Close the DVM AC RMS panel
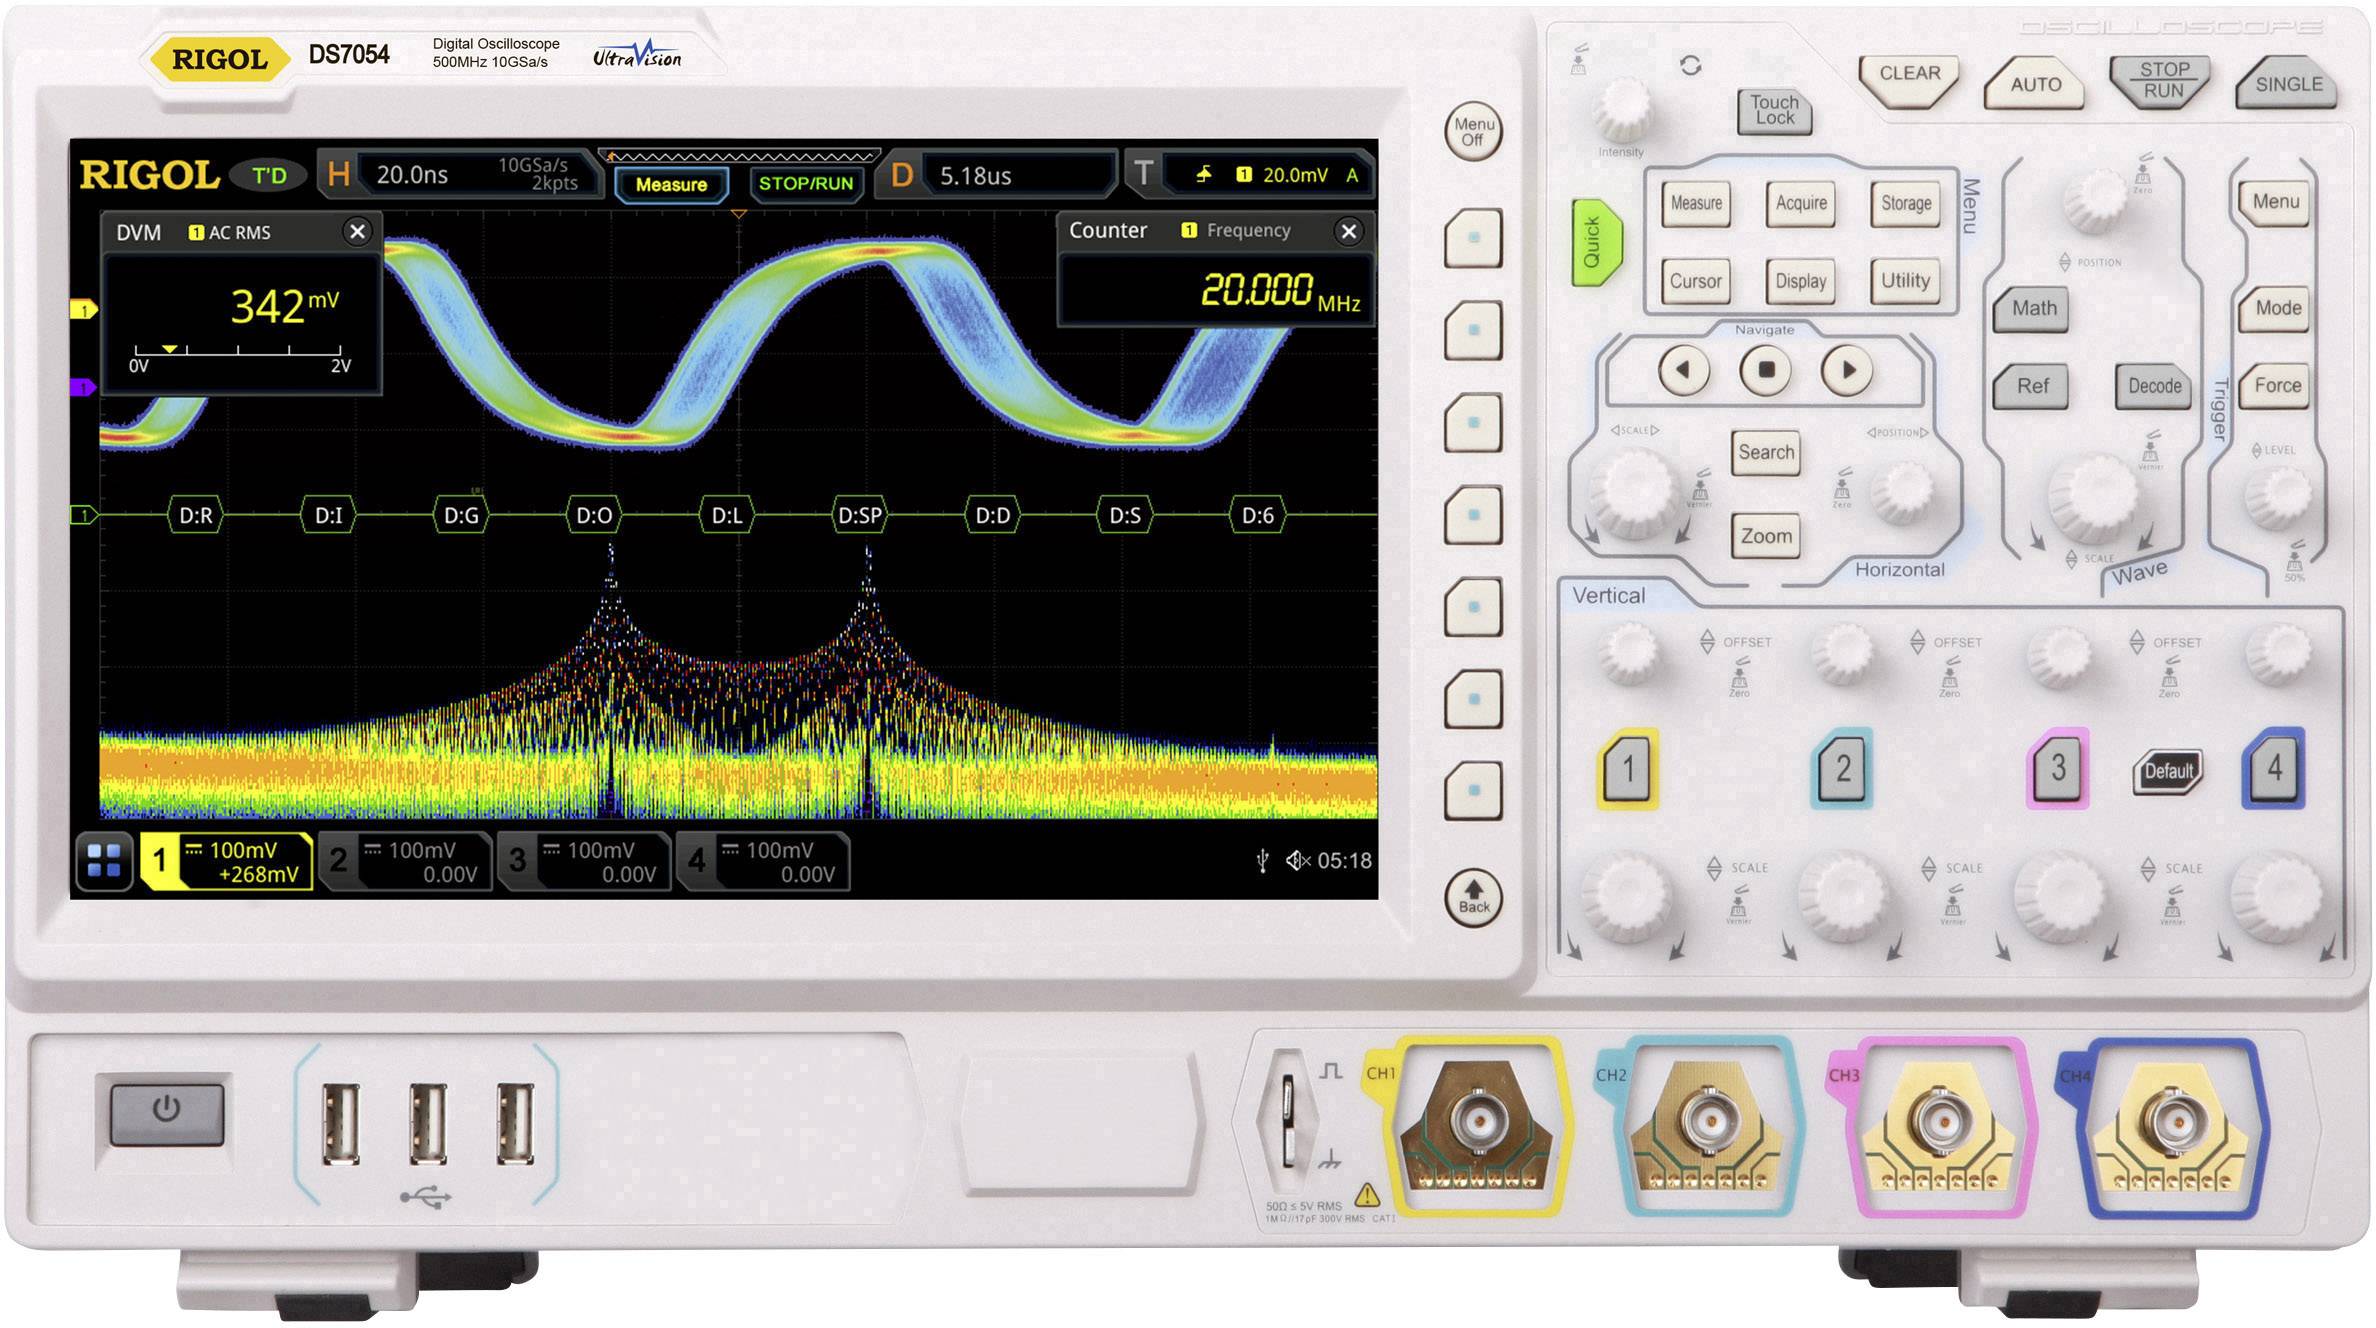2376x1328 pixels. (x=357, y=232)
